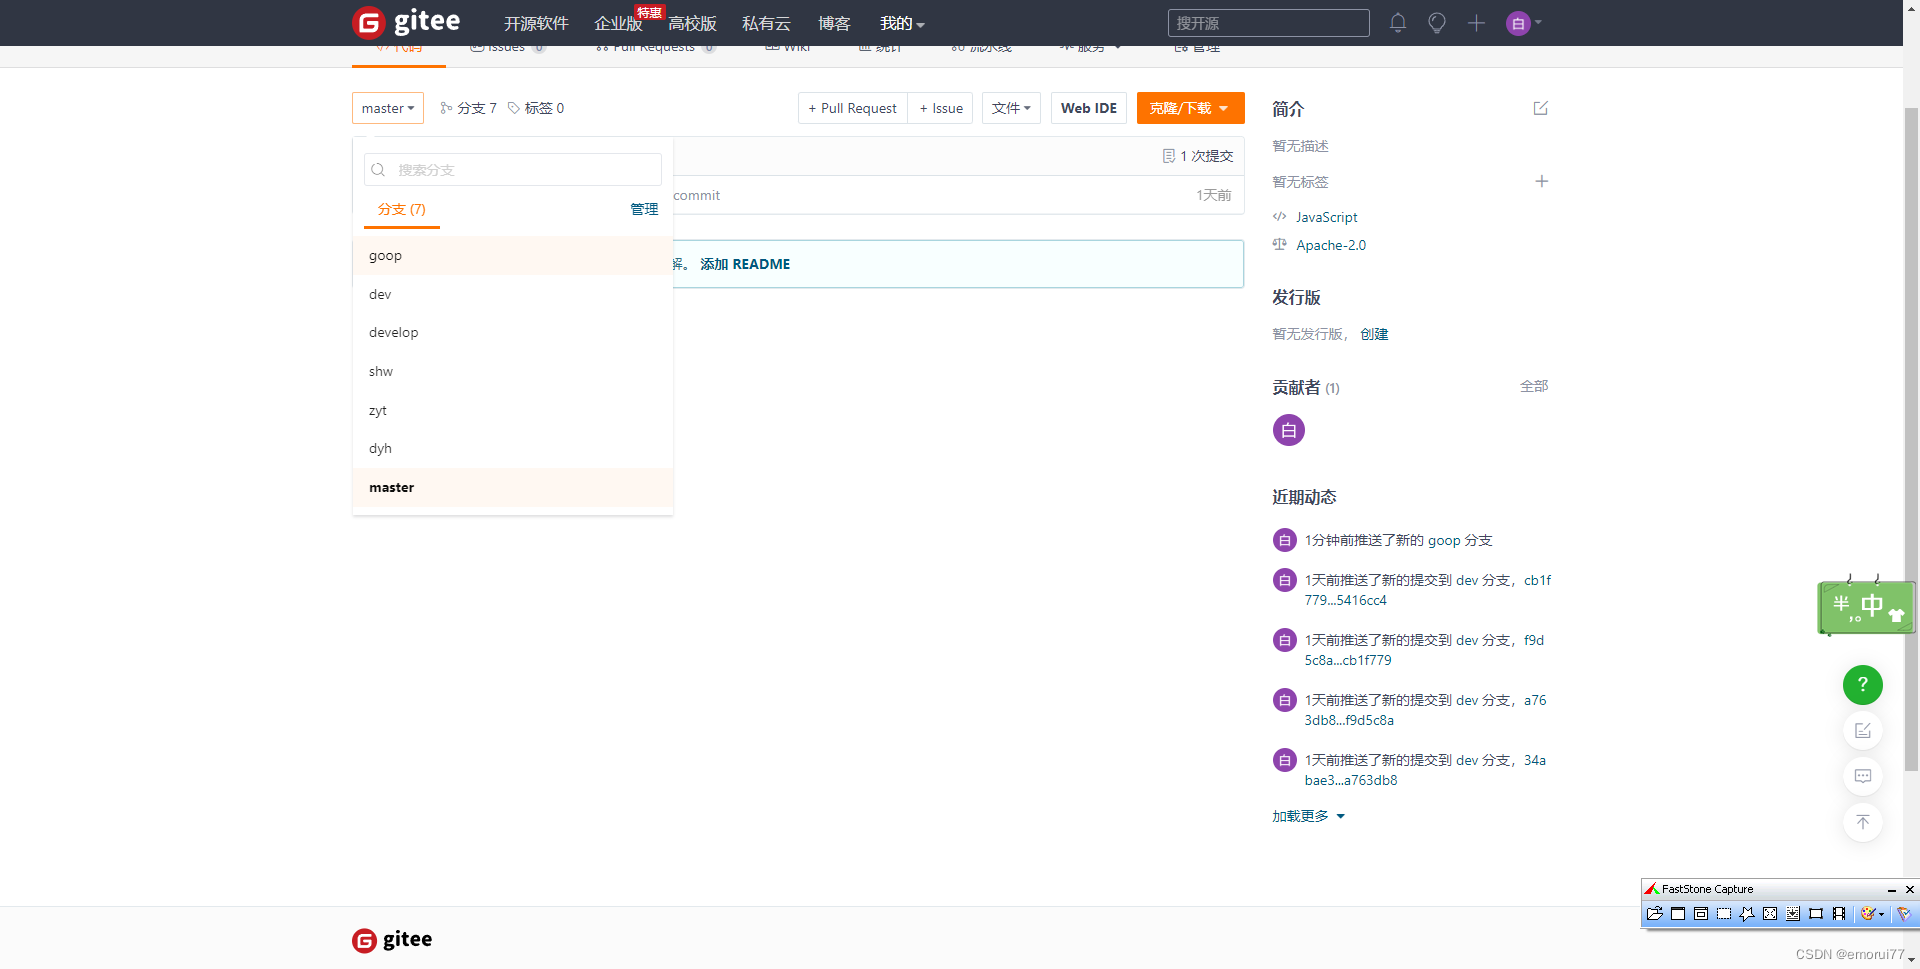1920x969 pixels.
Task: Click the plus create icon in header
Action: click(x=1476, y=23)
